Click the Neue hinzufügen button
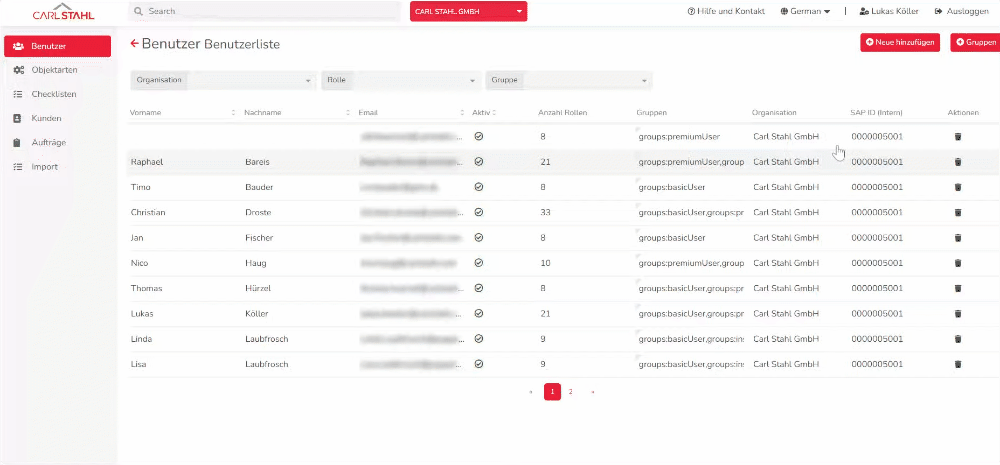This screenshot has height=465, width=1000. point(900,42)
